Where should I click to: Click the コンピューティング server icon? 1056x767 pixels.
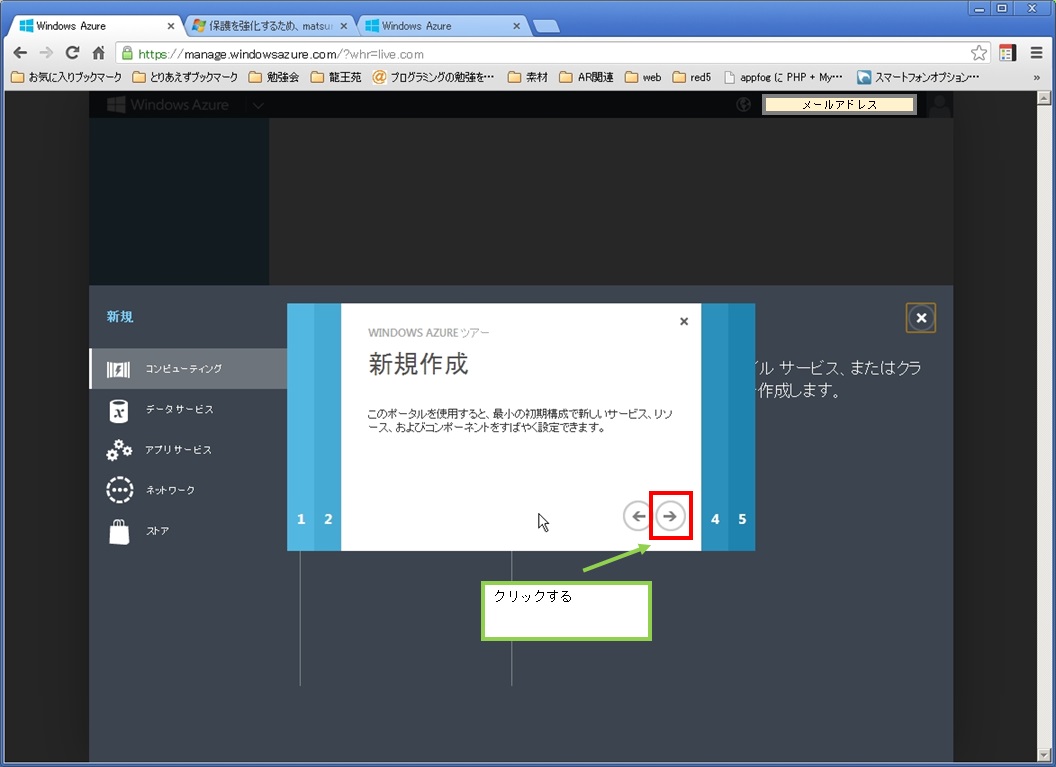119,369
